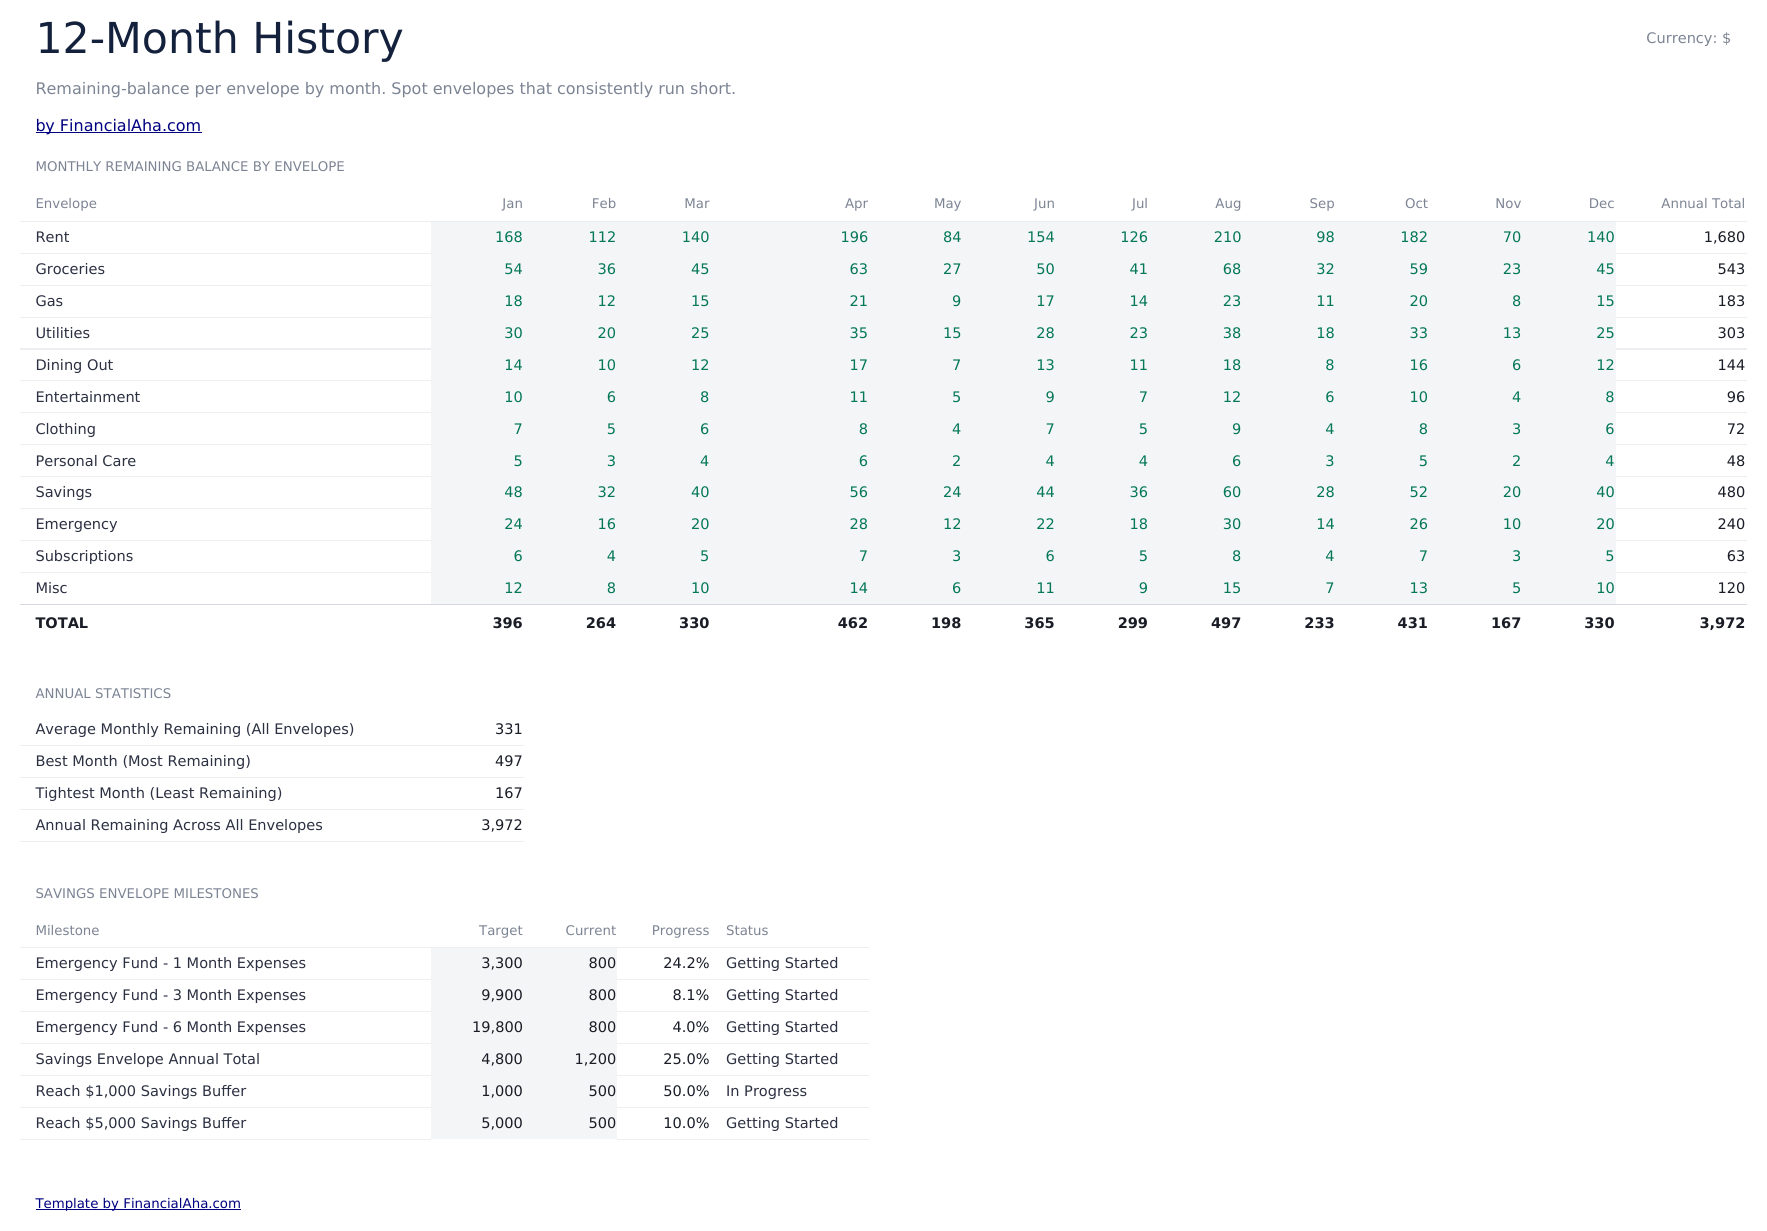Viewport: 1767px width, 1231px height.
Task: Select the SAVINGS ENVELOPE MILESTONES section heading
Action: tap(147, 893)
